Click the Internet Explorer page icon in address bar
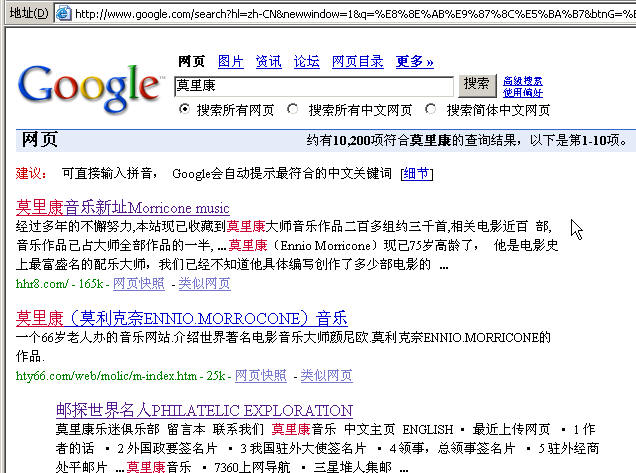 click(63, 13)
